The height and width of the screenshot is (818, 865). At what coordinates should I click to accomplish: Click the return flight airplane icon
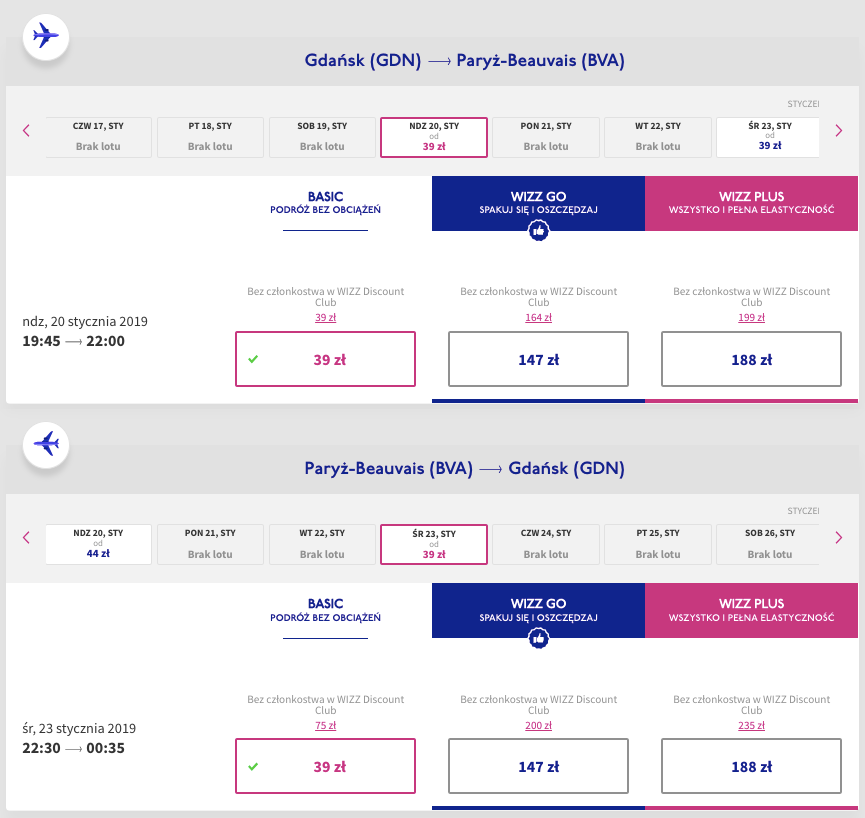click(46, 442)
